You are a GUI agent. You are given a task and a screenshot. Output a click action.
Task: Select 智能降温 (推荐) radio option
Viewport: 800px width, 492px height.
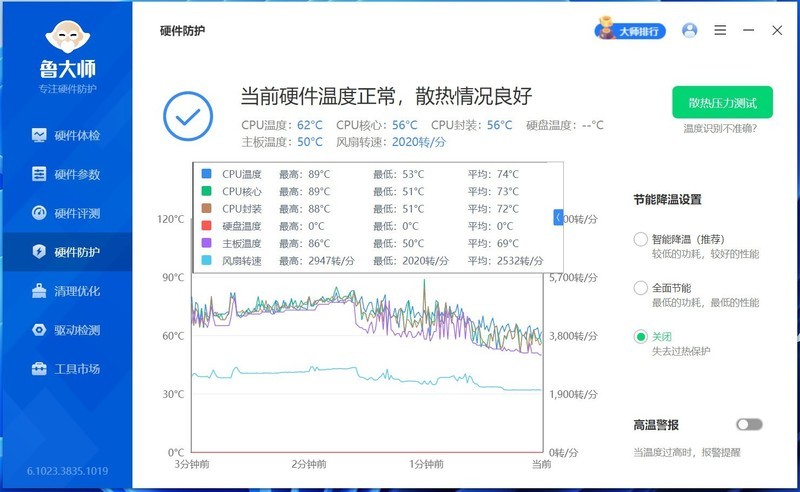pyautogui.click(x=640, y=239)
